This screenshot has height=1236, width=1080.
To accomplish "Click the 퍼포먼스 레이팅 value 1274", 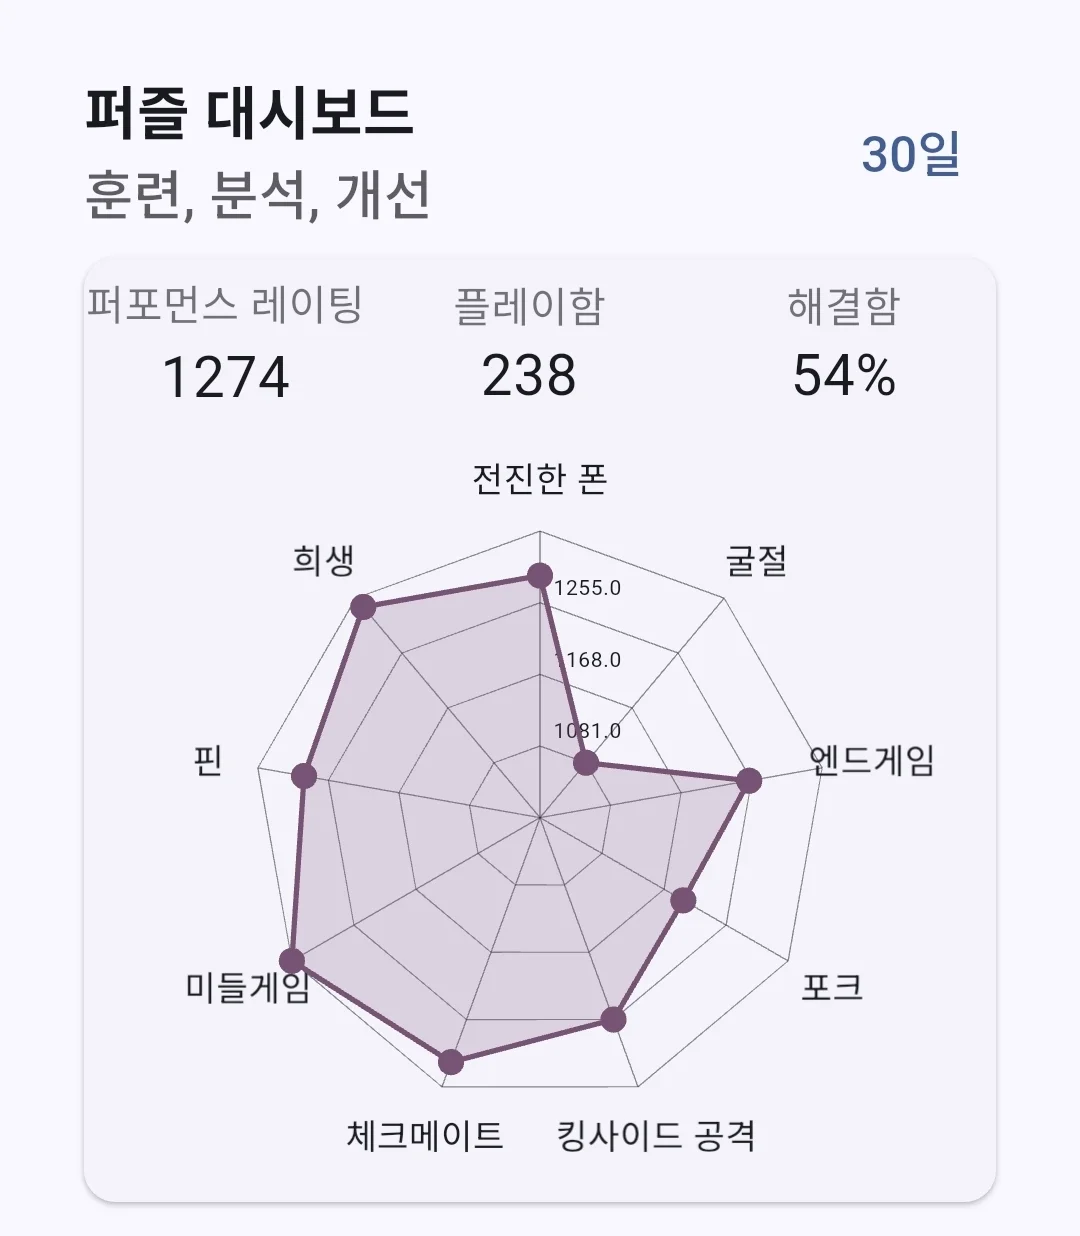I will pyautogui.click(x=225, y=377).
